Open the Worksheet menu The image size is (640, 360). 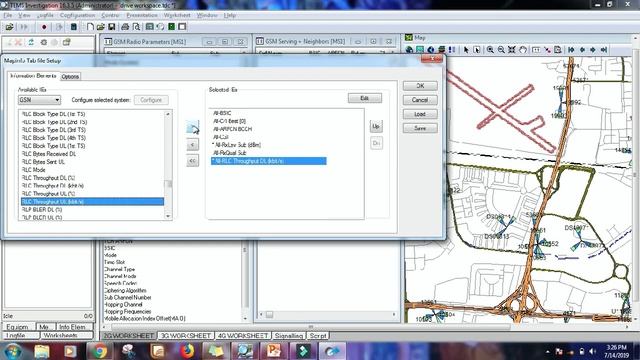pyautogui.click(x=177, y=15)
